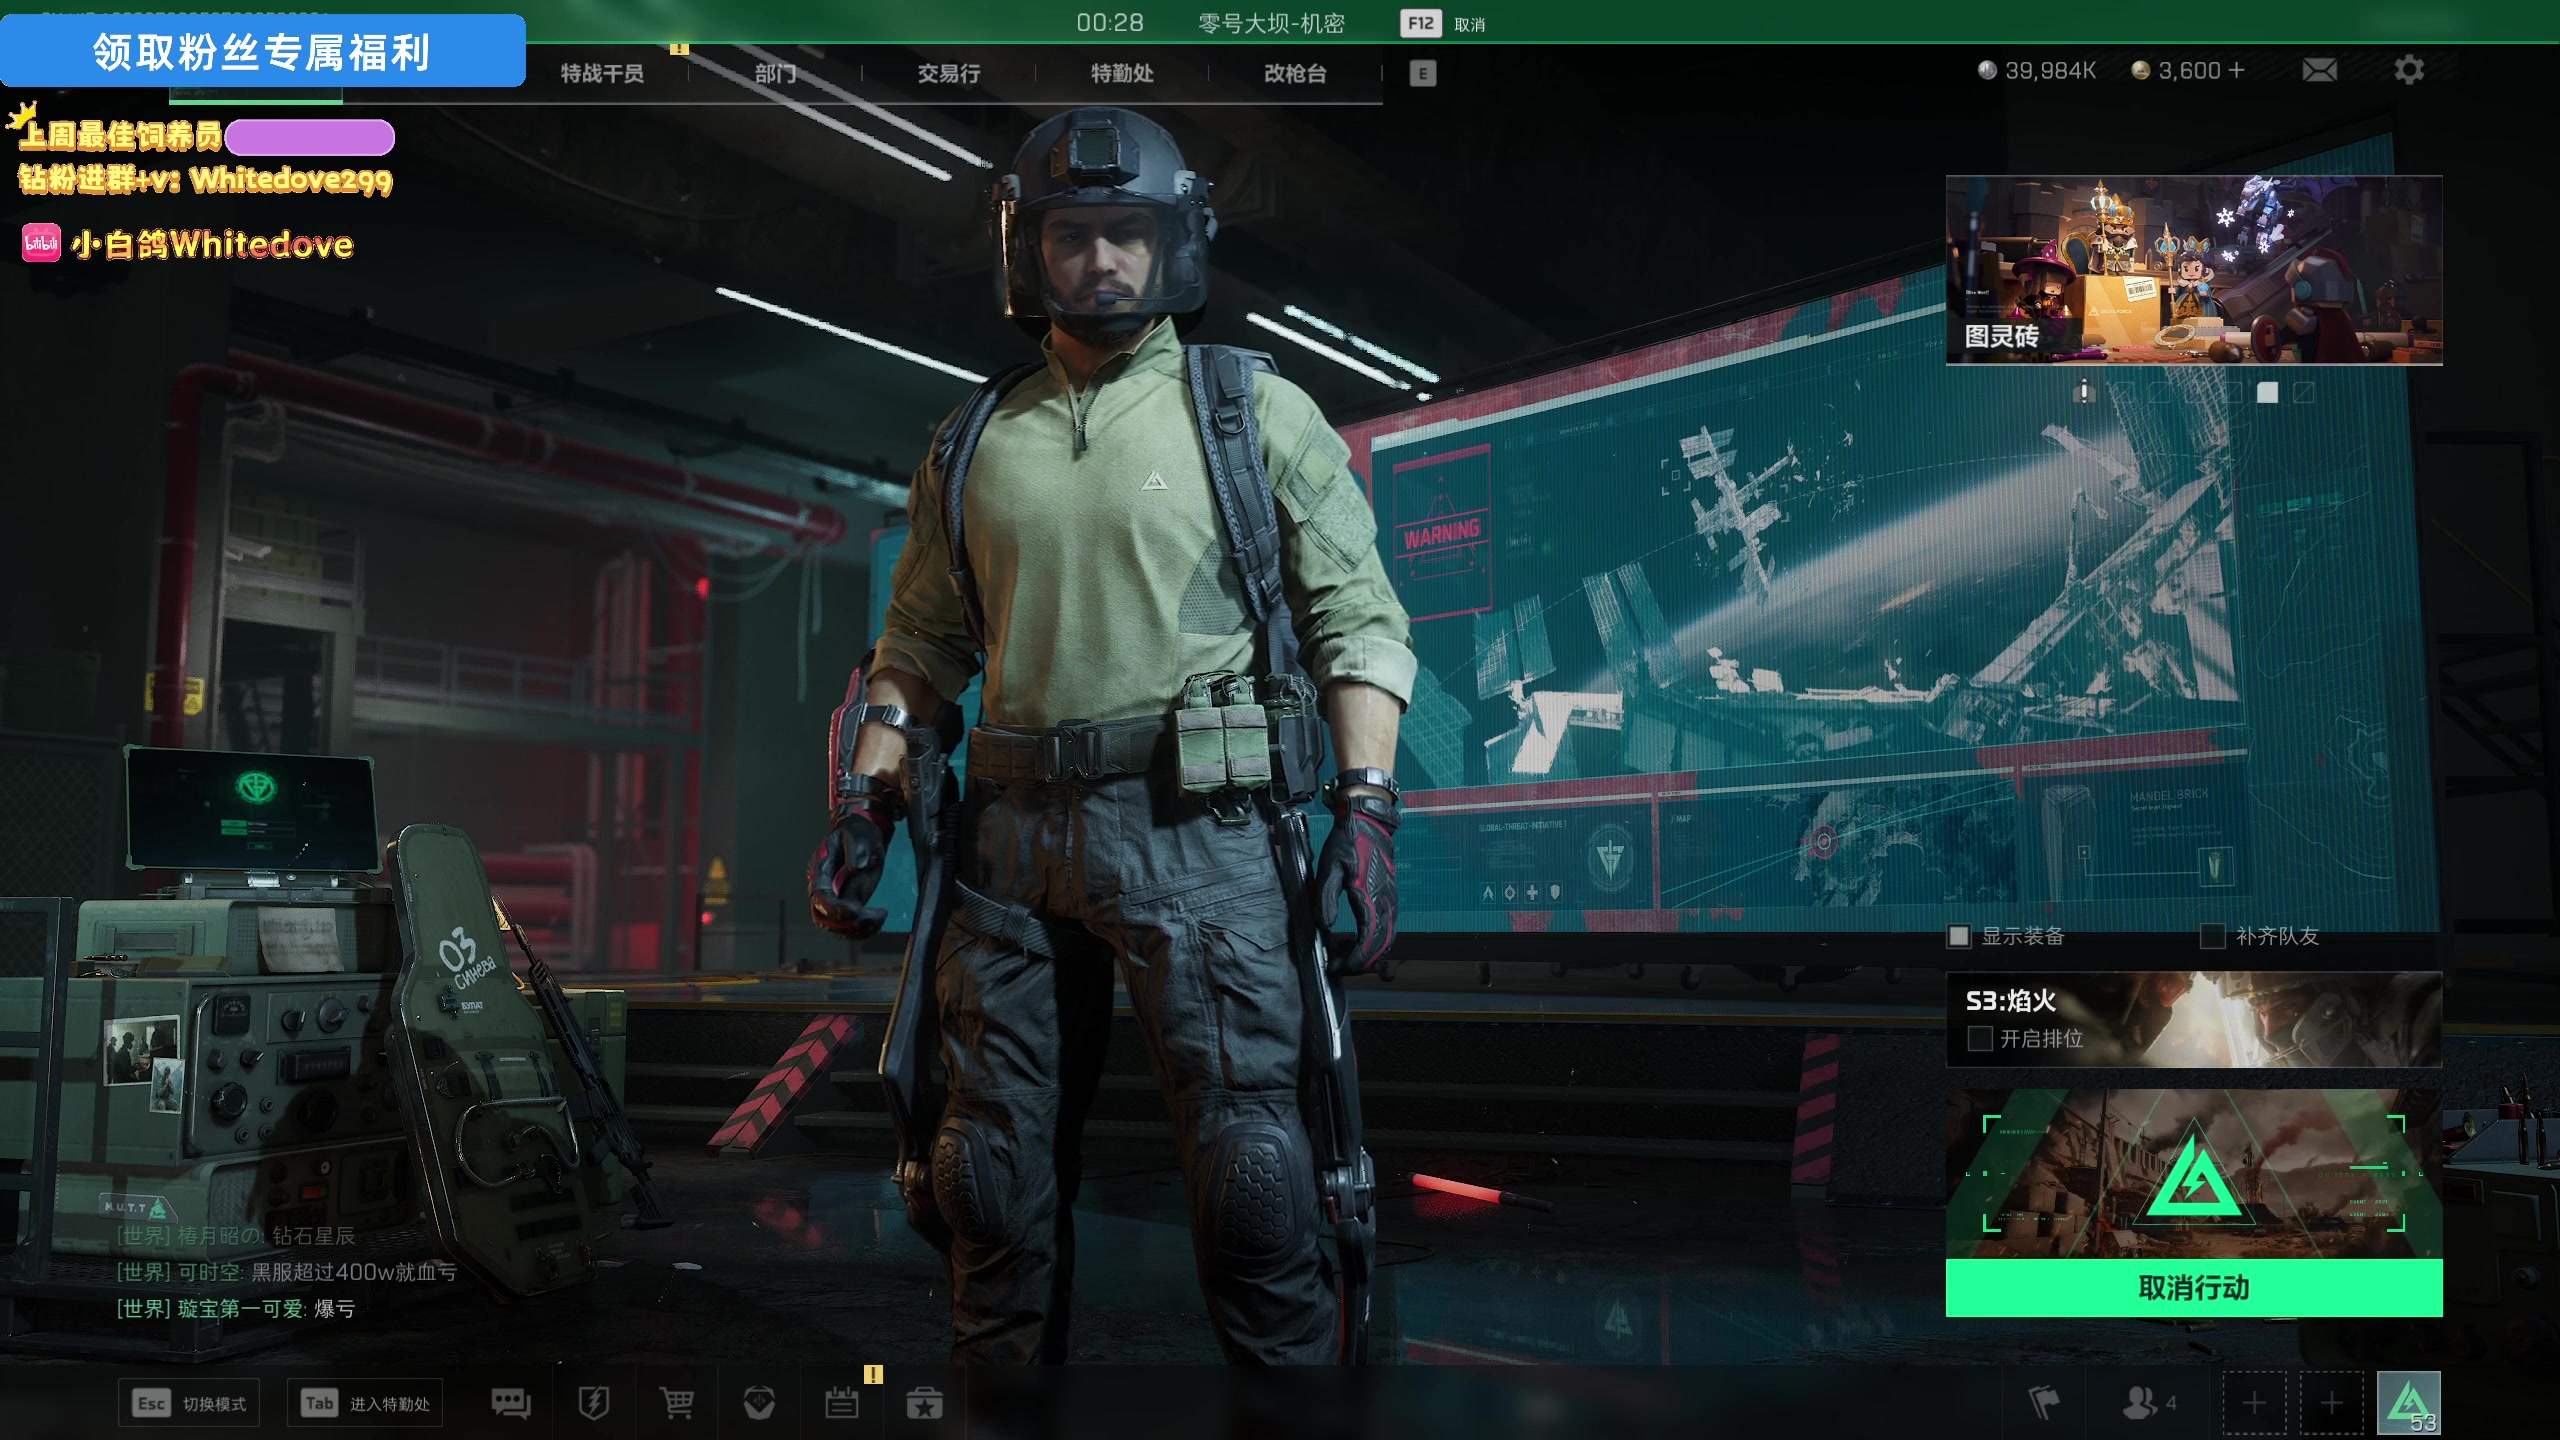Switch to the 特战干员 tab
The image size is (2560, 1440).
pyautogui.click(x=602, y=73)
